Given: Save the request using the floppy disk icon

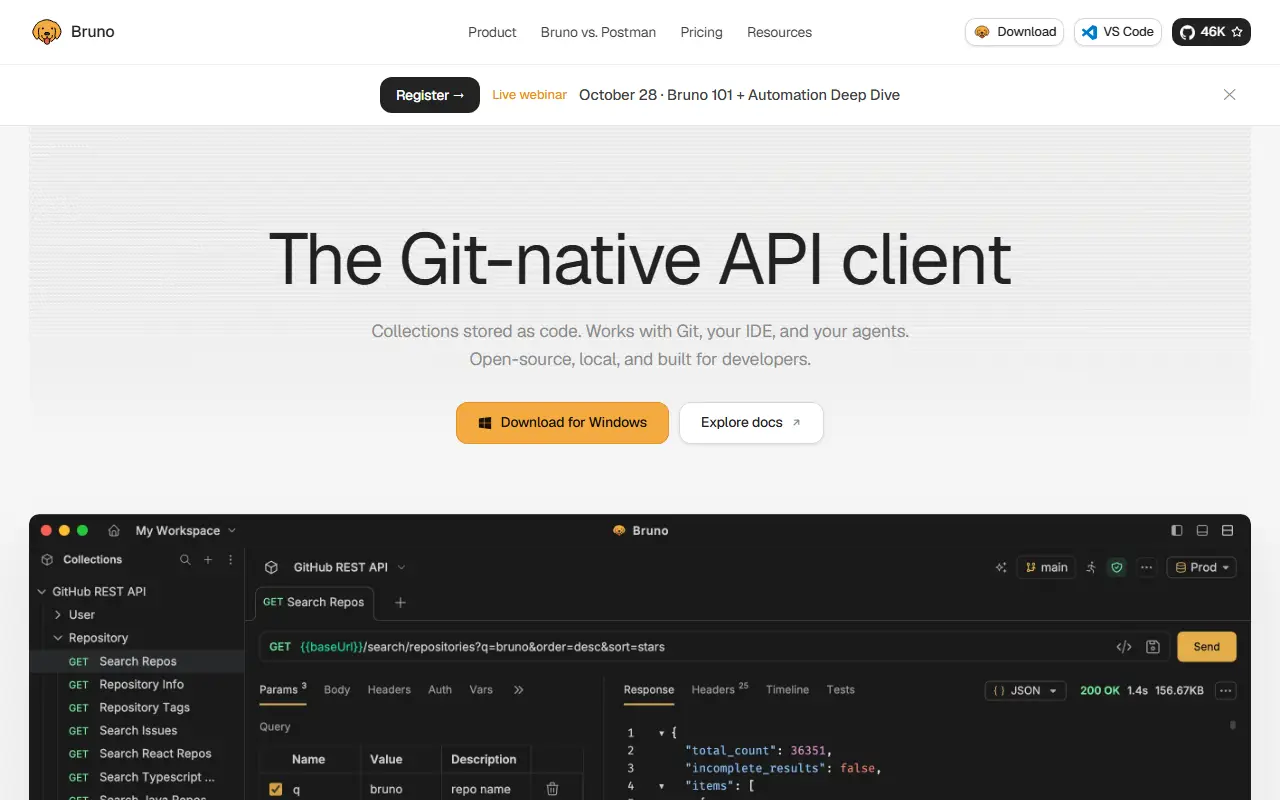Looking at the screenshot, I should click(x=1153, y=647).
